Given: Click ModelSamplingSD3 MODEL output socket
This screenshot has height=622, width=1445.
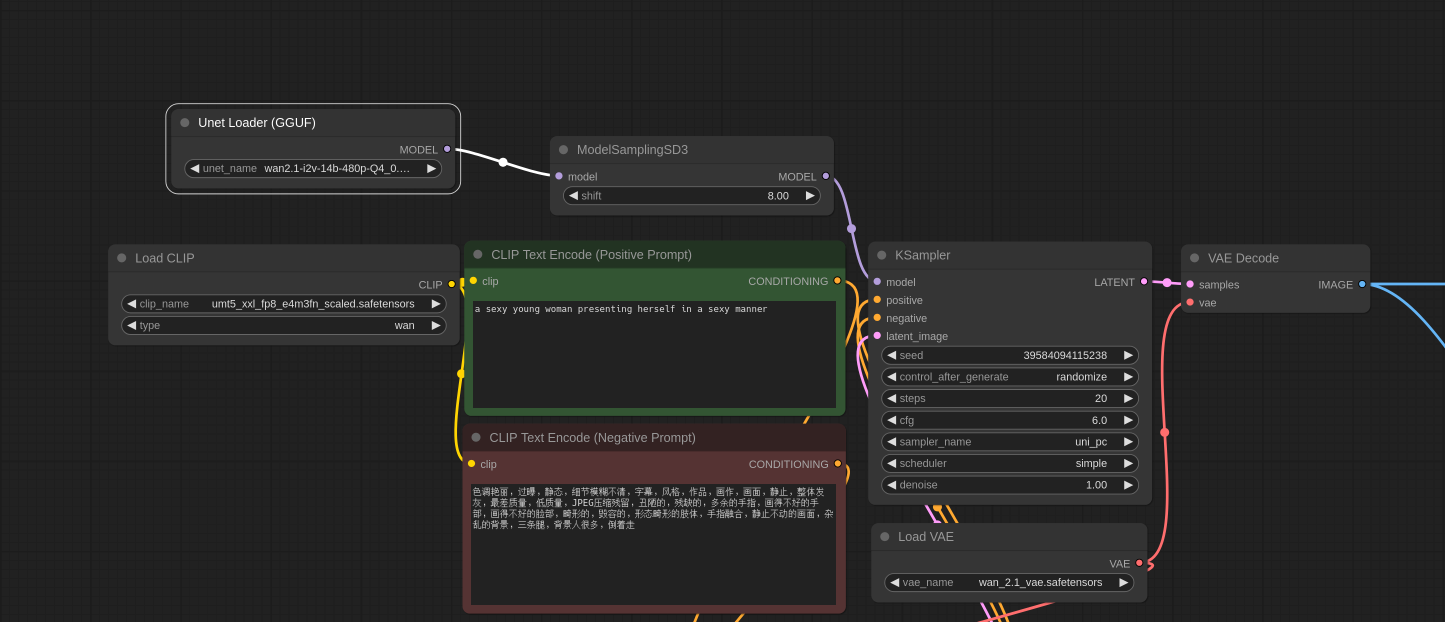Looking at the screenshot, I should point(826,176).
